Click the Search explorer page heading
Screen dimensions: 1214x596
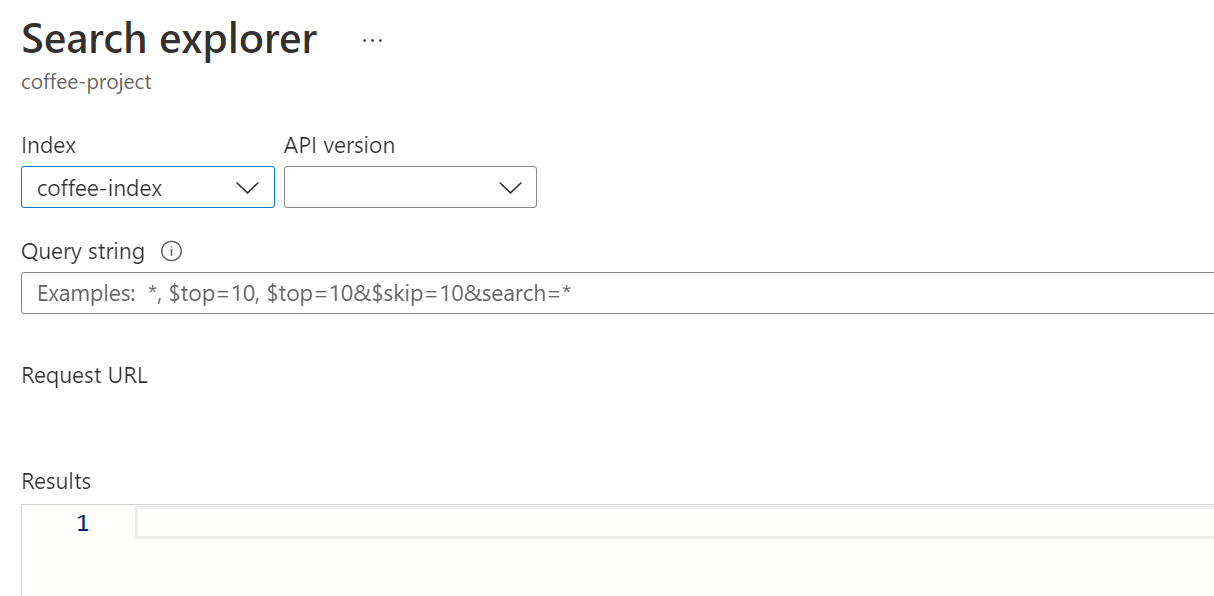(x=169, y=40)
